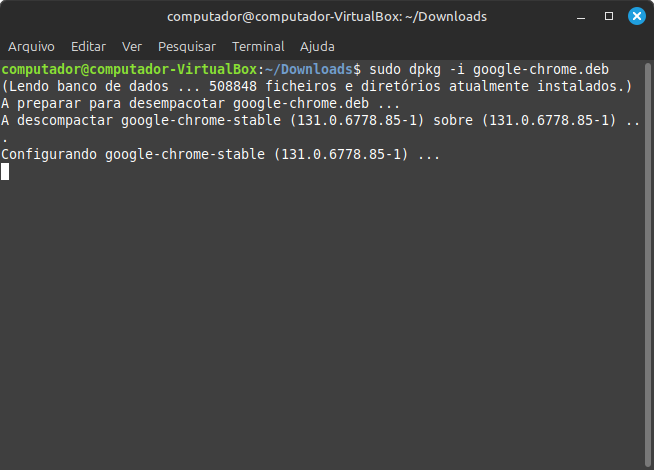This screenshot has width=654, height=470.
Task: Click the white block cursor in terminal
Action: click(5, 172)
